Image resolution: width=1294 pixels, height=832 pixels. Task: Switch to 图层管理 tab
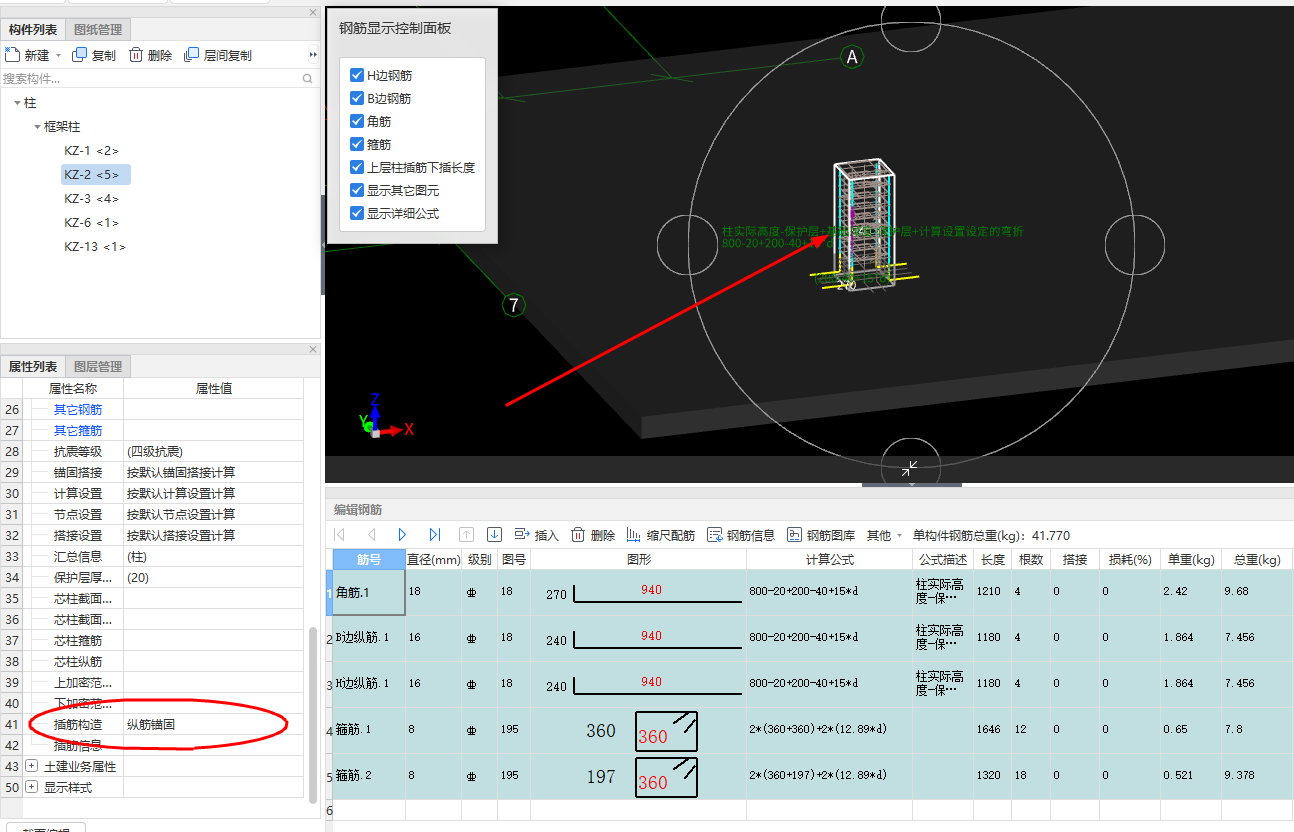tap(98, 366)
